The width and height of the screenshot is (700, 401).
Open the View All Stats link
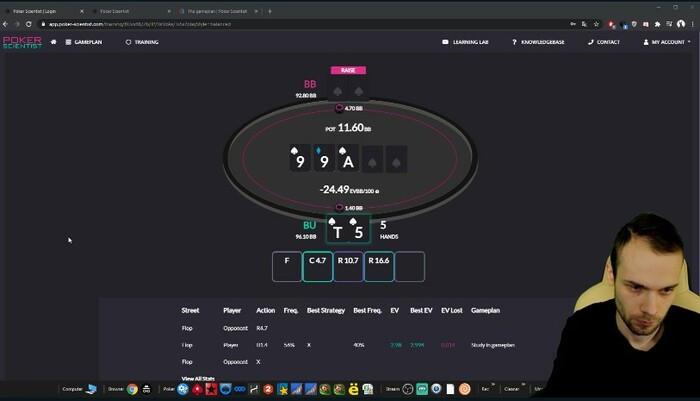[x=198, y=378]
